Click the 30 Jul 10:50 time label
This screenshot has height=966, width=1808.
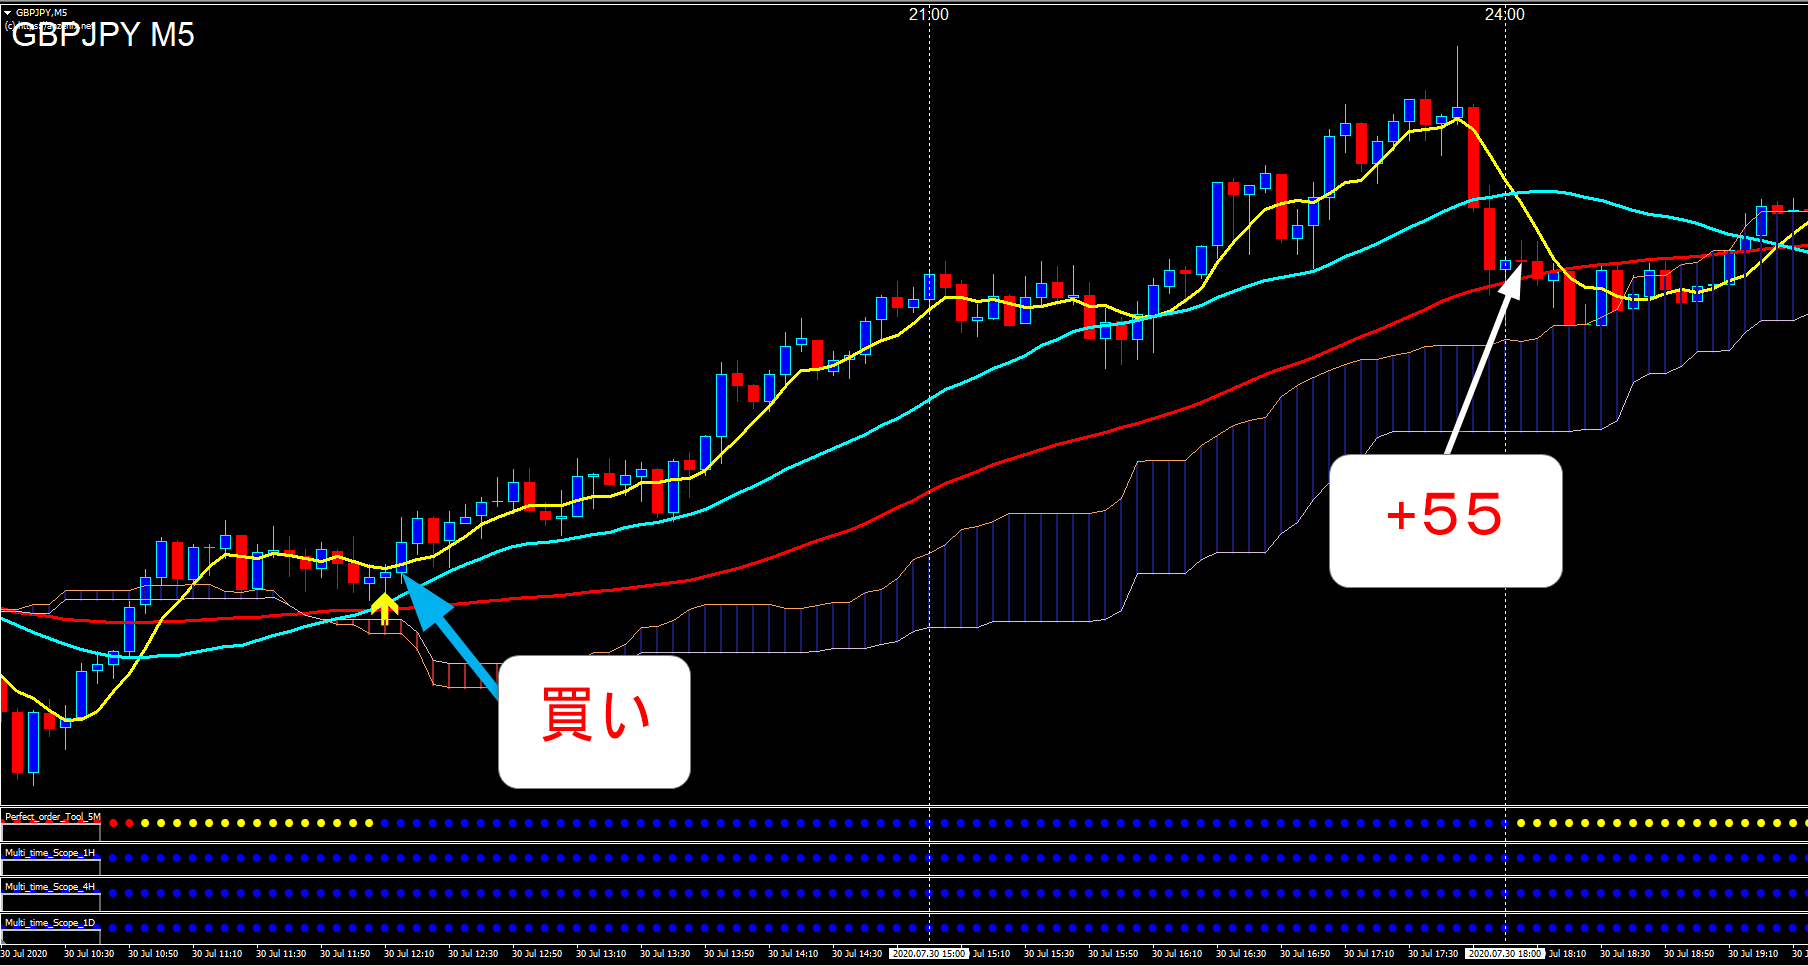[153, 954]
